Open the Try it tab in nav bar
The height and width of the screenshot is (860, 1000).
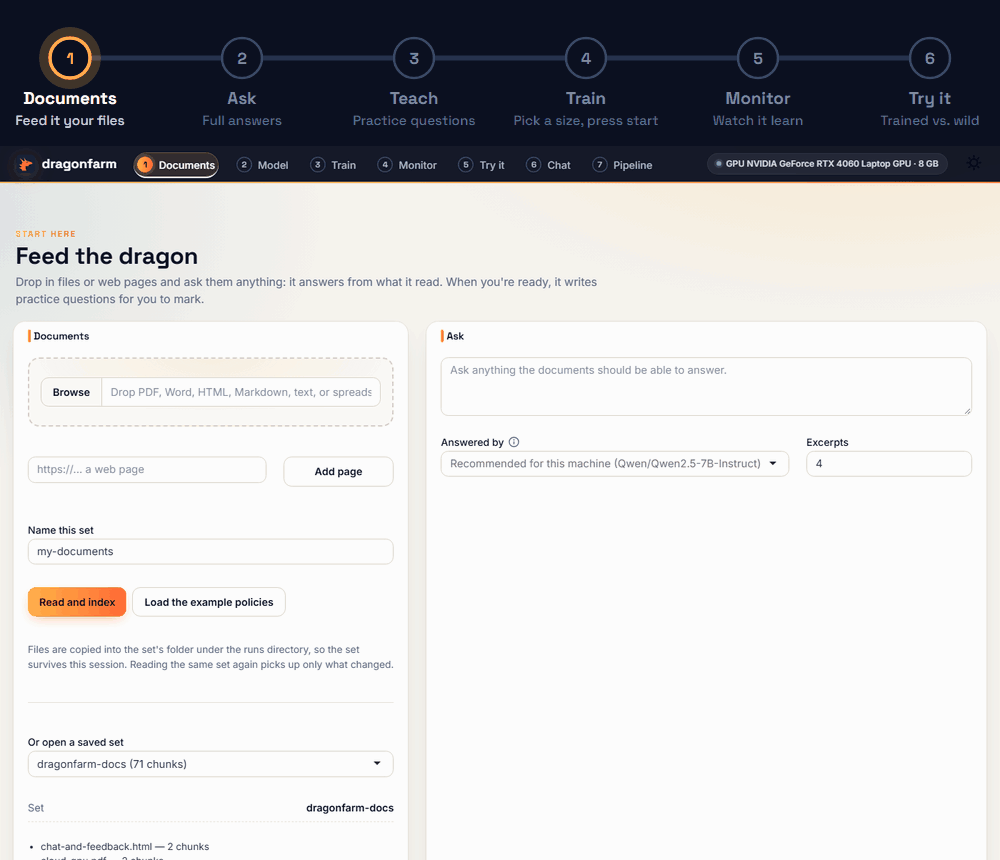482,165
